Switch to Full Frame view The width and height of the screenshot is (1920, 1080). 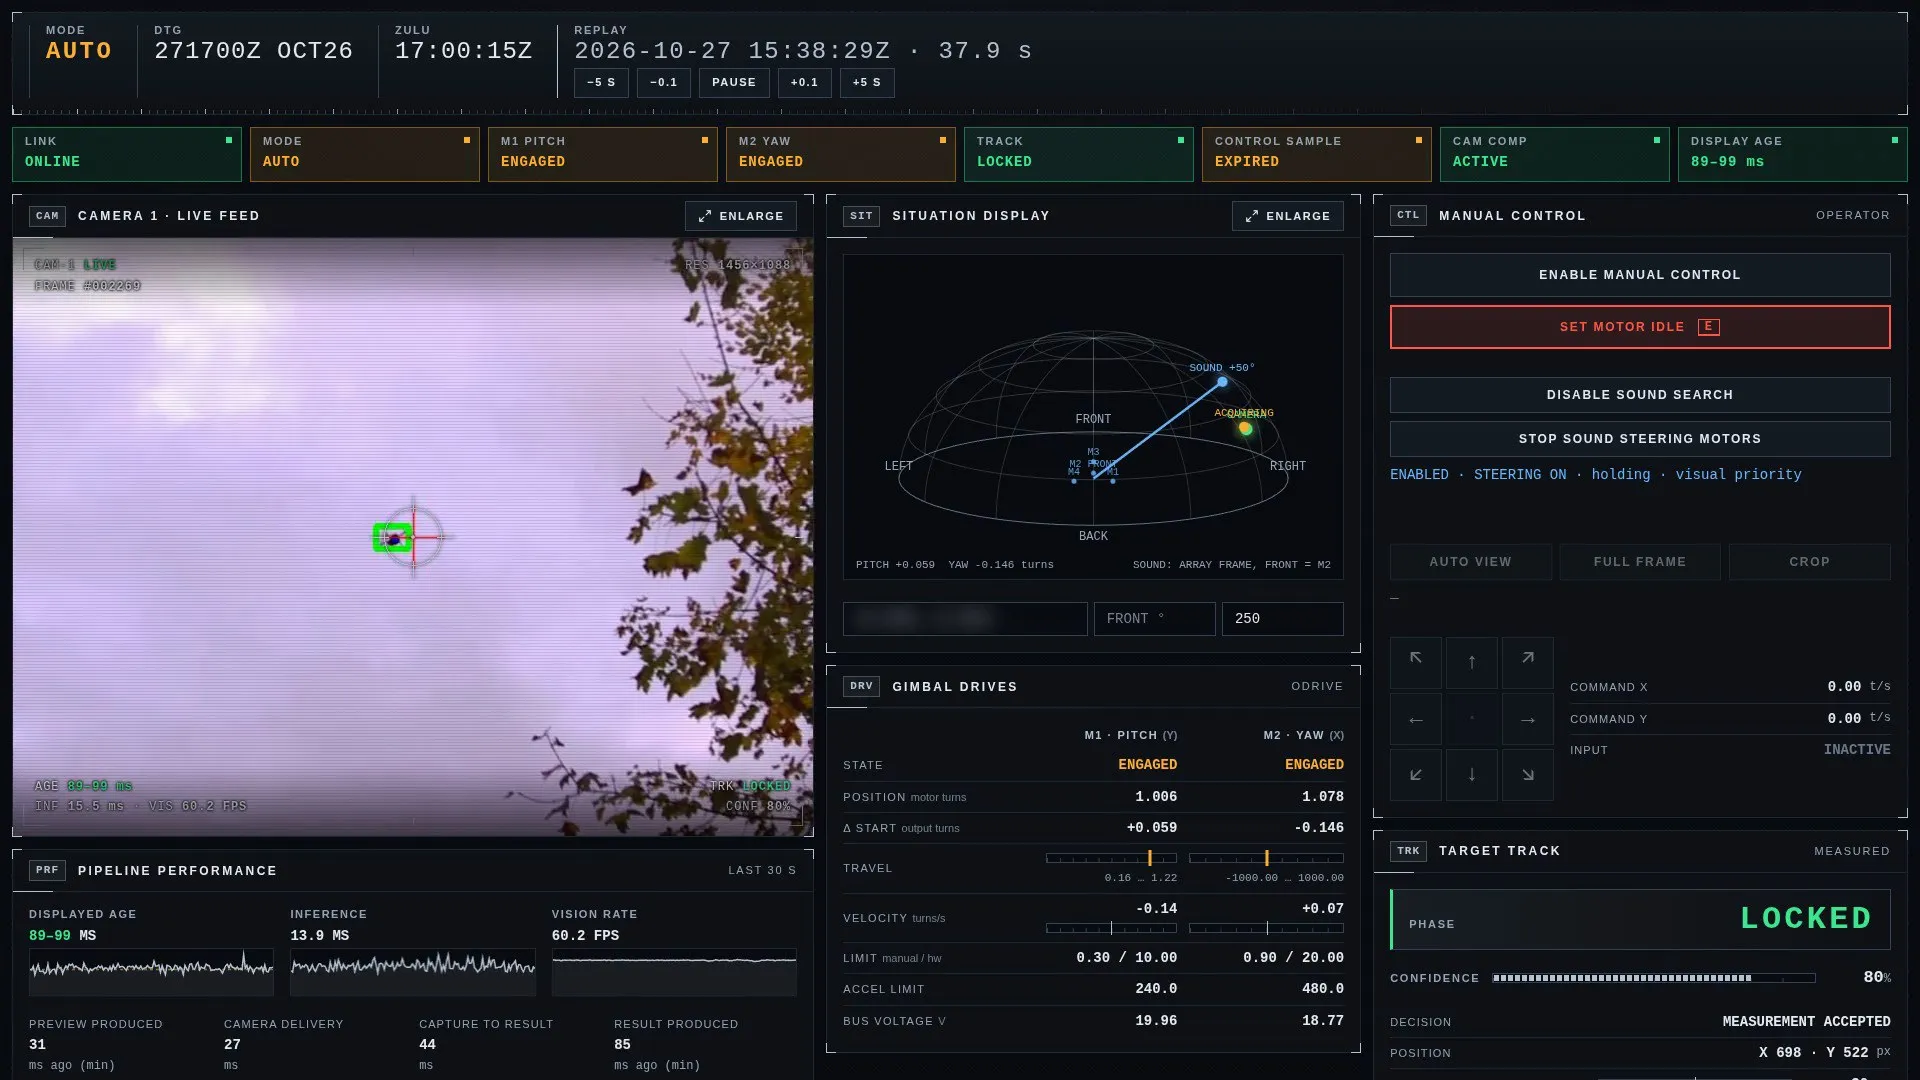tap(1640, 562)
